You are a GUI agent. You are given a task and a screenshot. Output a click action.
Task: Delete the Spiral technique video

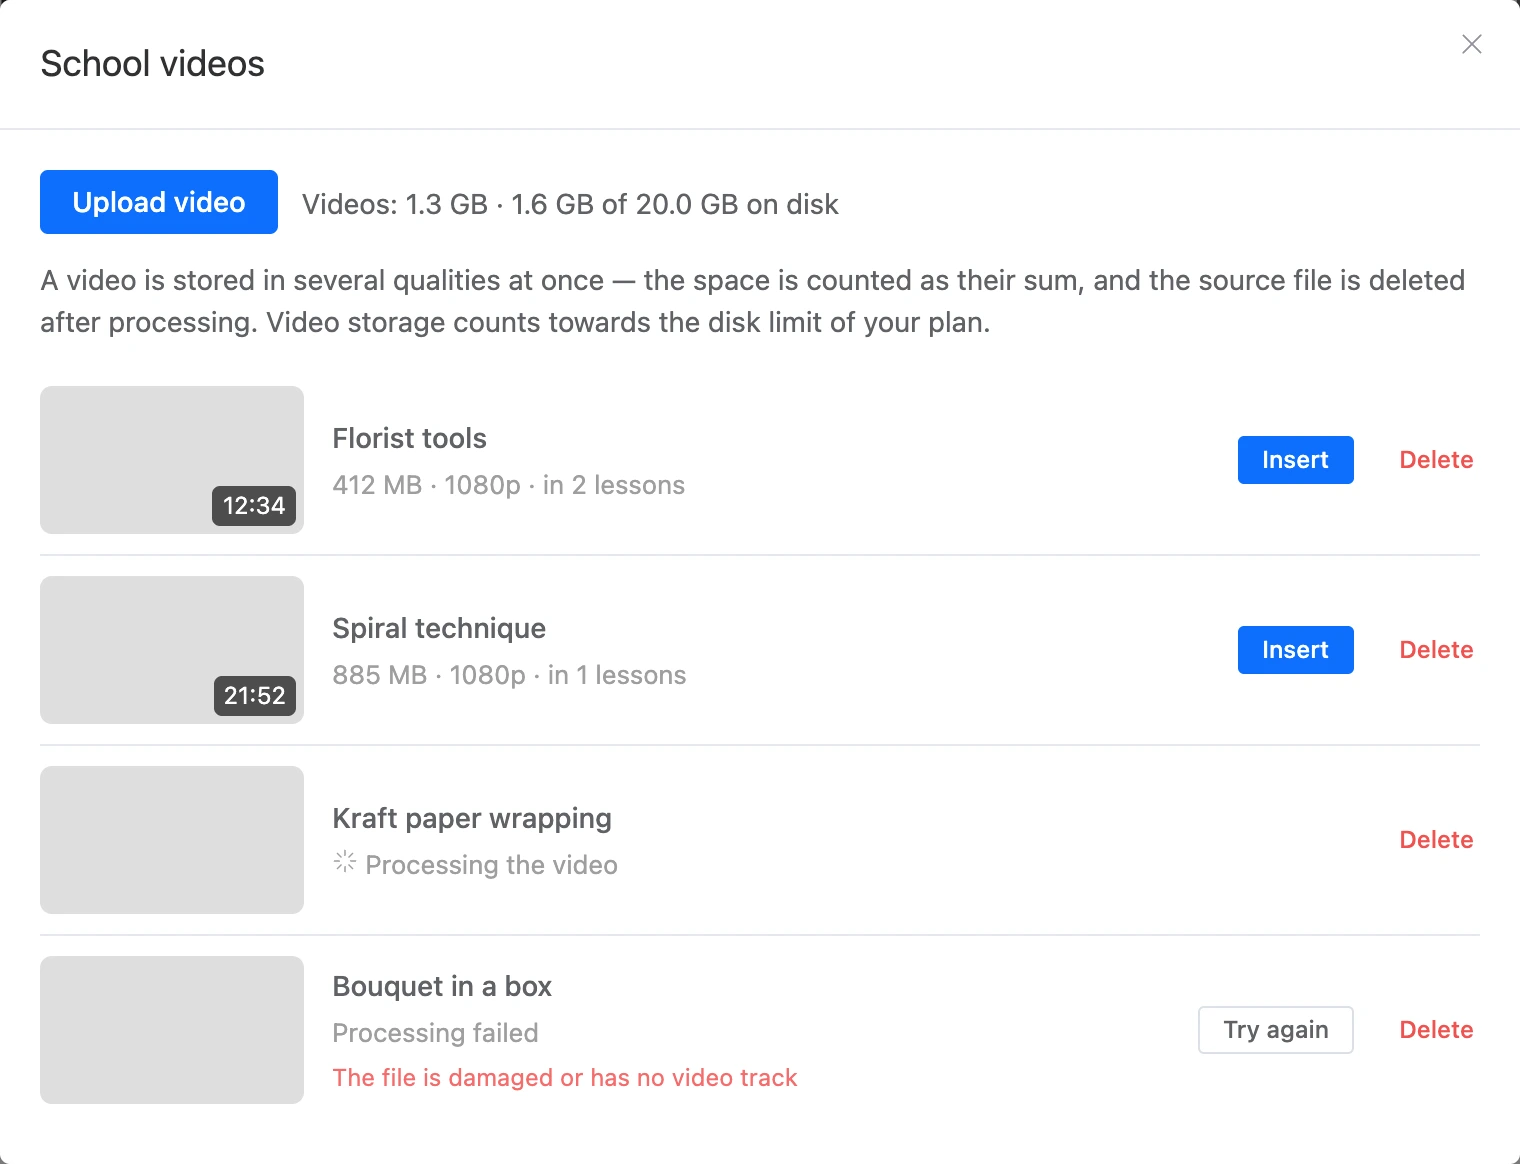point(1436,650)
